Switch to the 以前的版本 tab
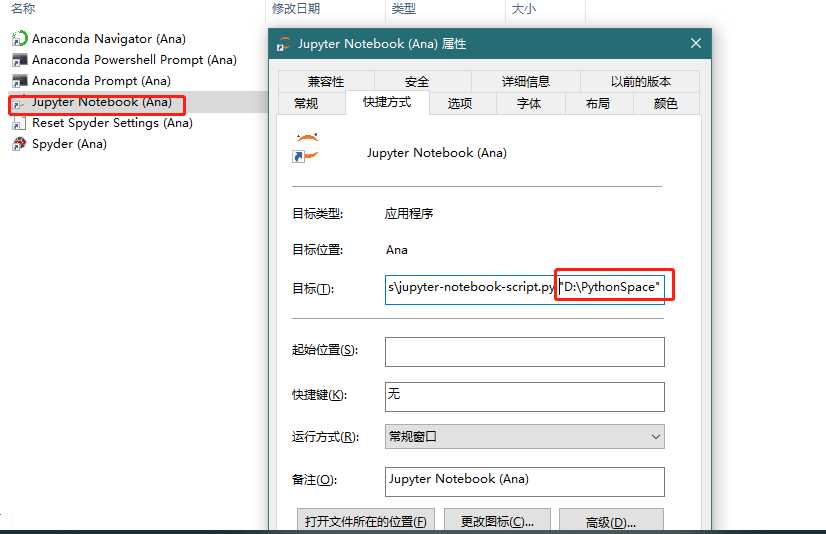The width and height of the screenshot is (826, 534). [x=641, y=82]
